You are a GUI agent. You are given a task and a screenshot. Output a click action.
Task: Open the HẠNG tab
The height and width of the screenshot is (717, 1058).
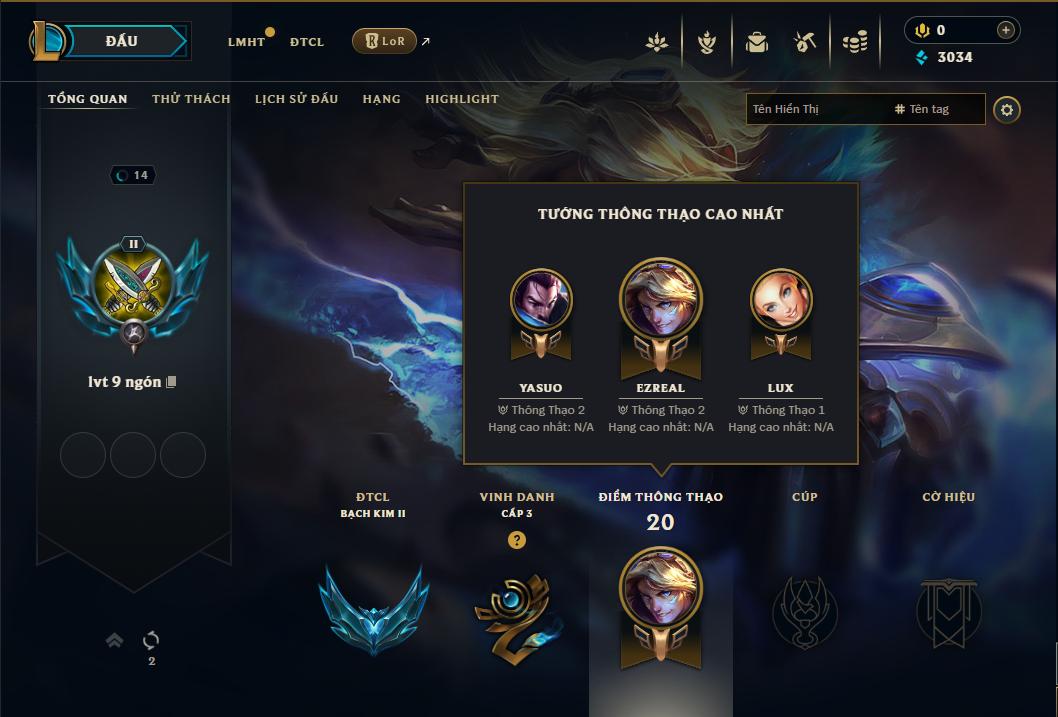pos(381,99)
